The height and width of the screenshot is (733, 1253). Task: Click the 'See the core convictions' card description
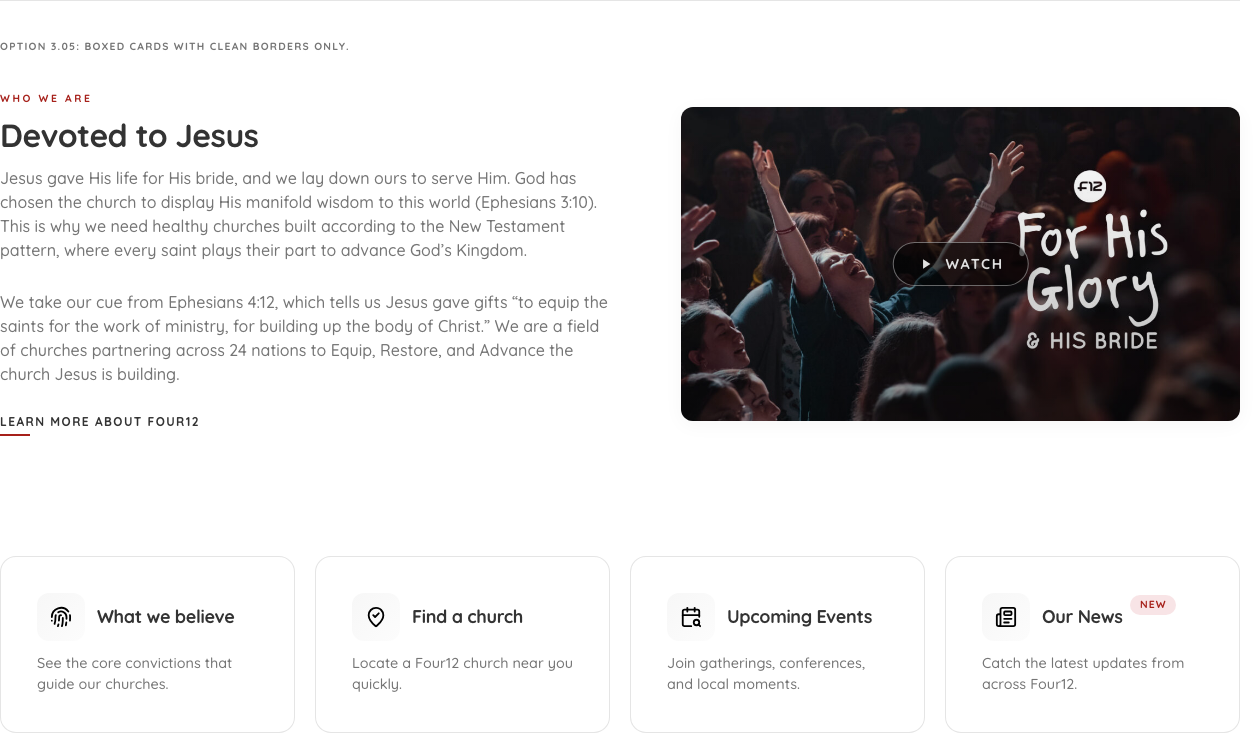point(134,674)
